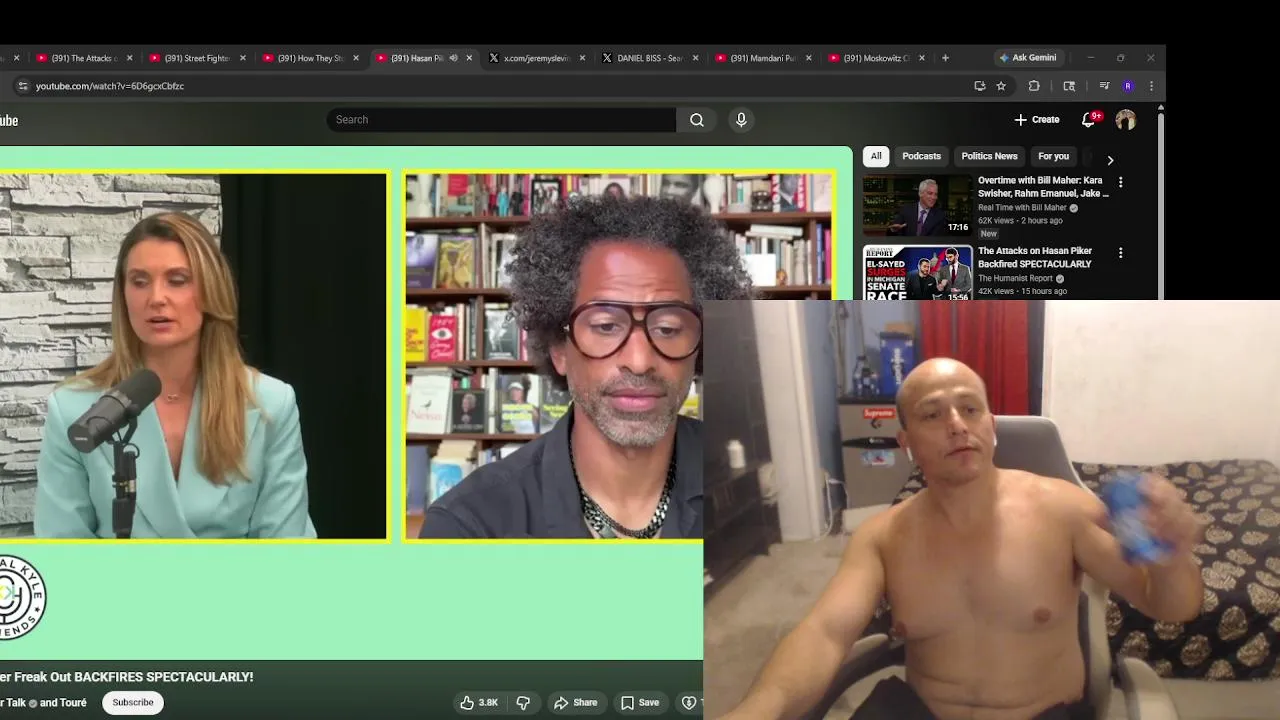The width and height of the screenshot is (1280, 720).
Task: Open the browser extensions puzzle icon
Action: [x=1034, y=86]
